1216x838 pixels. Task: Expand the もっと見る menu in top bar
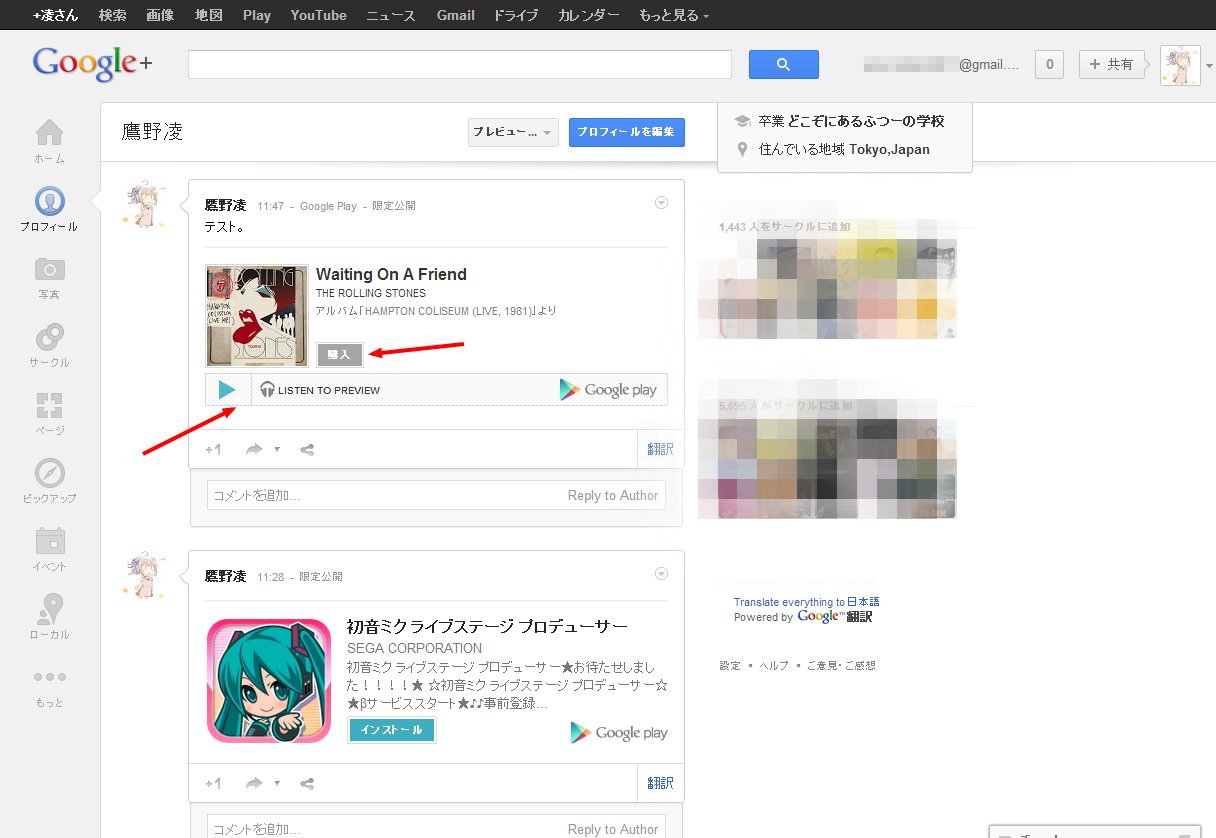click(674, 16)
